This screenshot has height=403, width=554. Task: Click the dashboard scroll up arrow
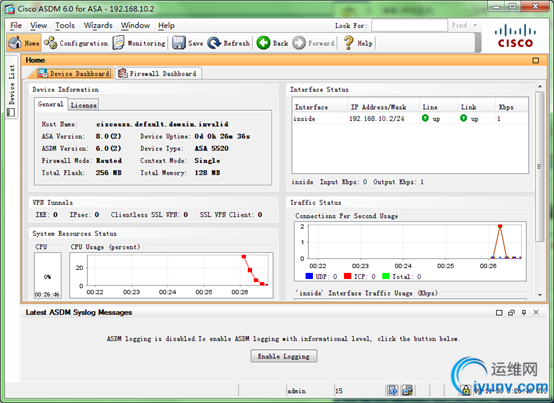540,87
